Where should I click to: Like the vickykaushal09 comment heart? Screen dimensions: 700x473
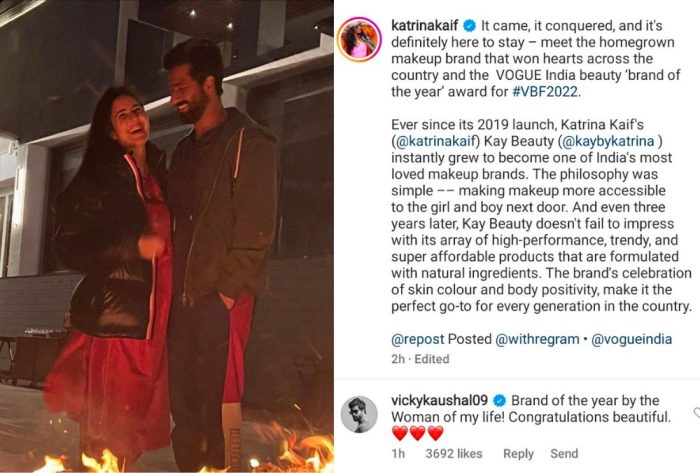coord(696,413)
